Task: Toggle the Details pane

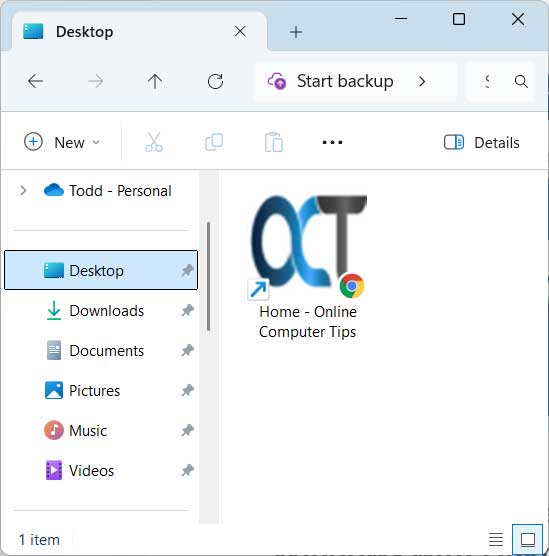Action: tap(482, 143)
